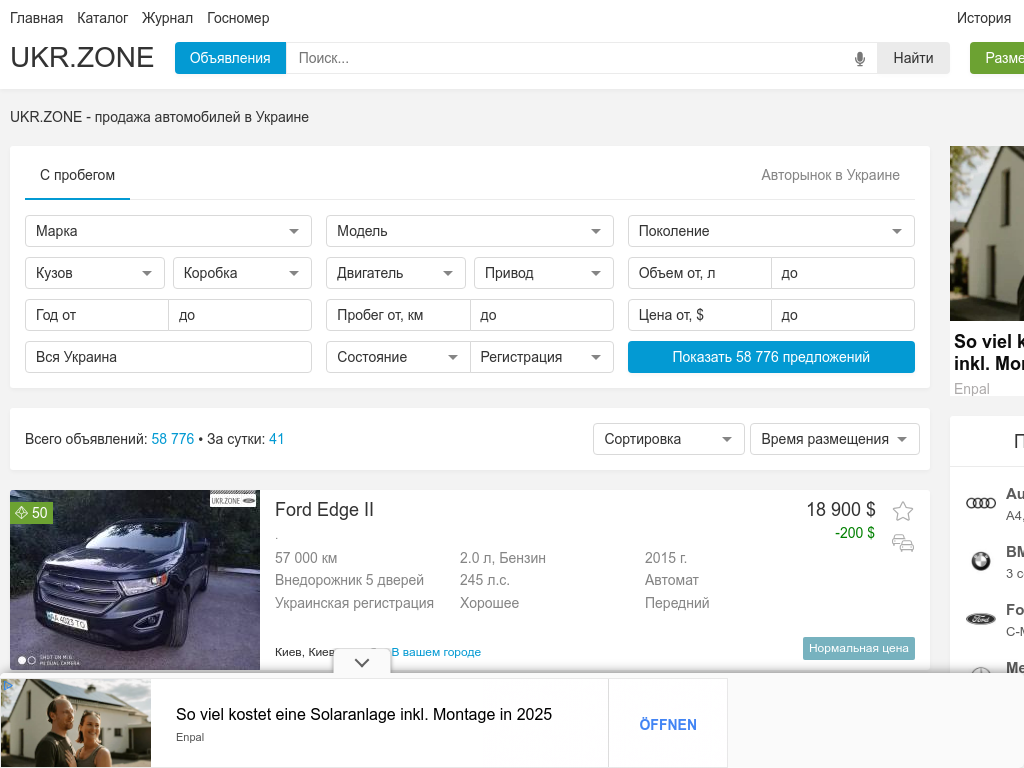Open the Журнал menu item
1024x768 pixels.
[x=167, y=18]
